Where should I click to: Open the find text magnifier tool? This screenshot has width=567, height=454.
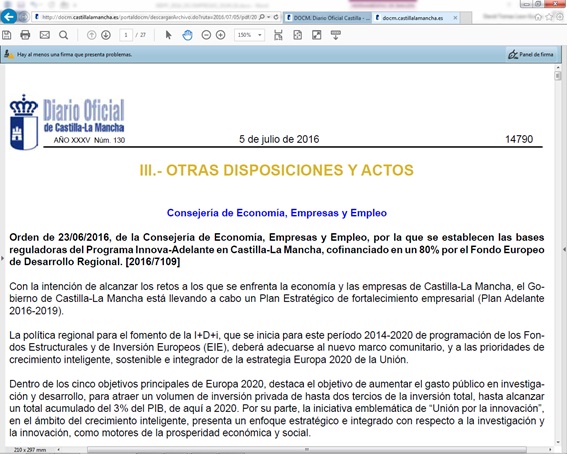click(x=63, y=35)
